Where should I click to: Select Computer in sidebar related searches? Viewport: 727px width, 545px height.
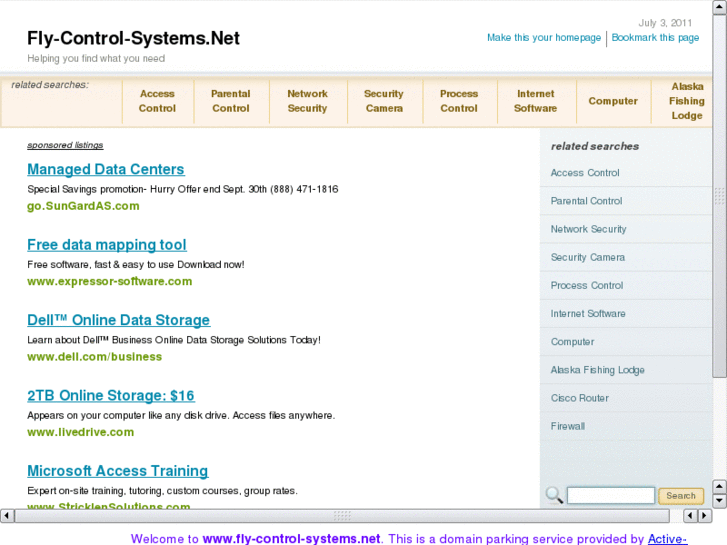tap(573, 342)
